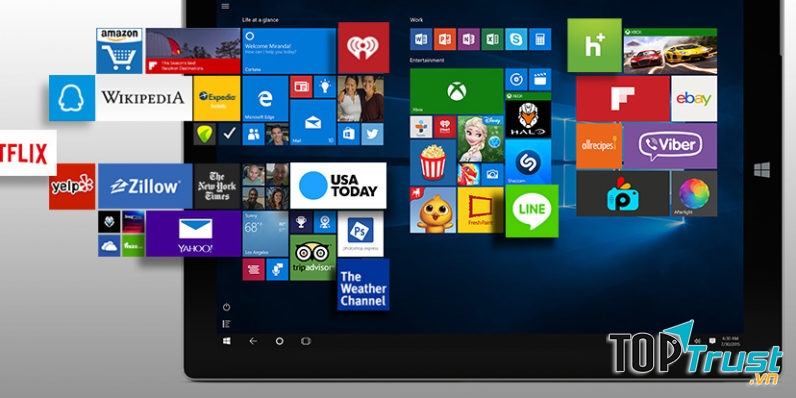Screen dimensions: 796x398
Task: Open the Windows Store tile
Action: pos(349,134)
